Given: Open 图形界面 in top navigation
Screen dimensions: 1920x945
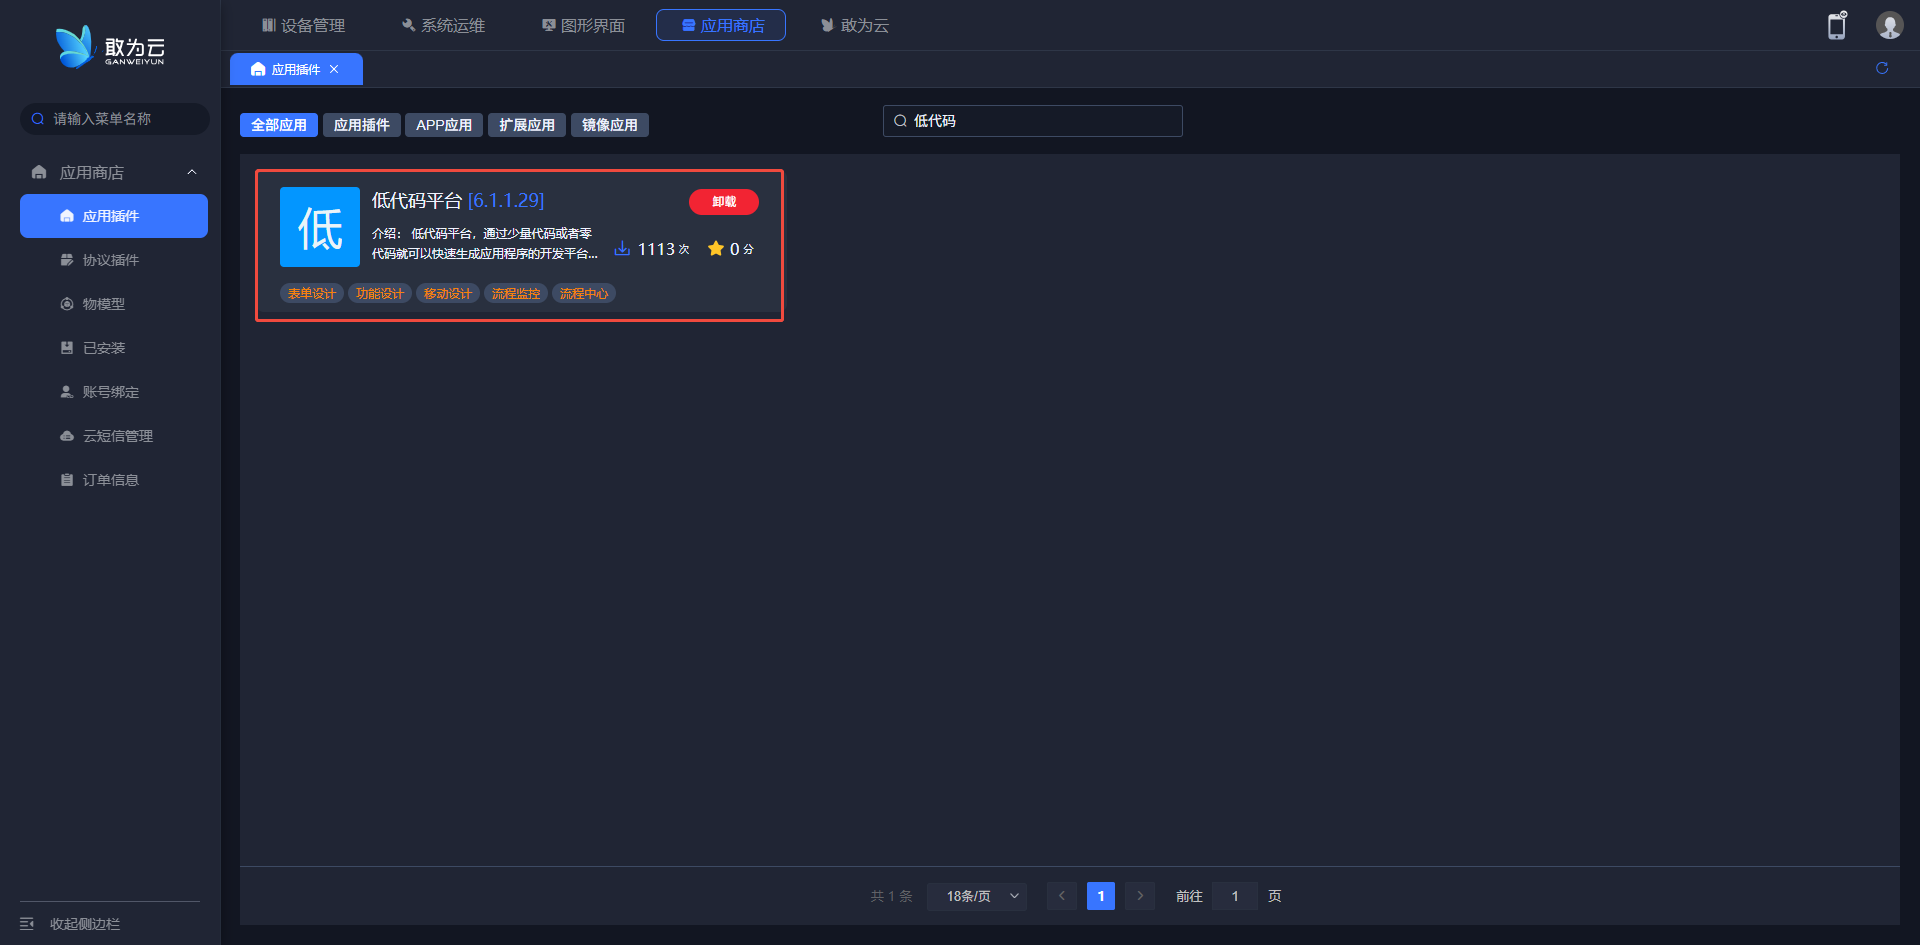Looking at the screenshot, I should (x=583, y=25).
